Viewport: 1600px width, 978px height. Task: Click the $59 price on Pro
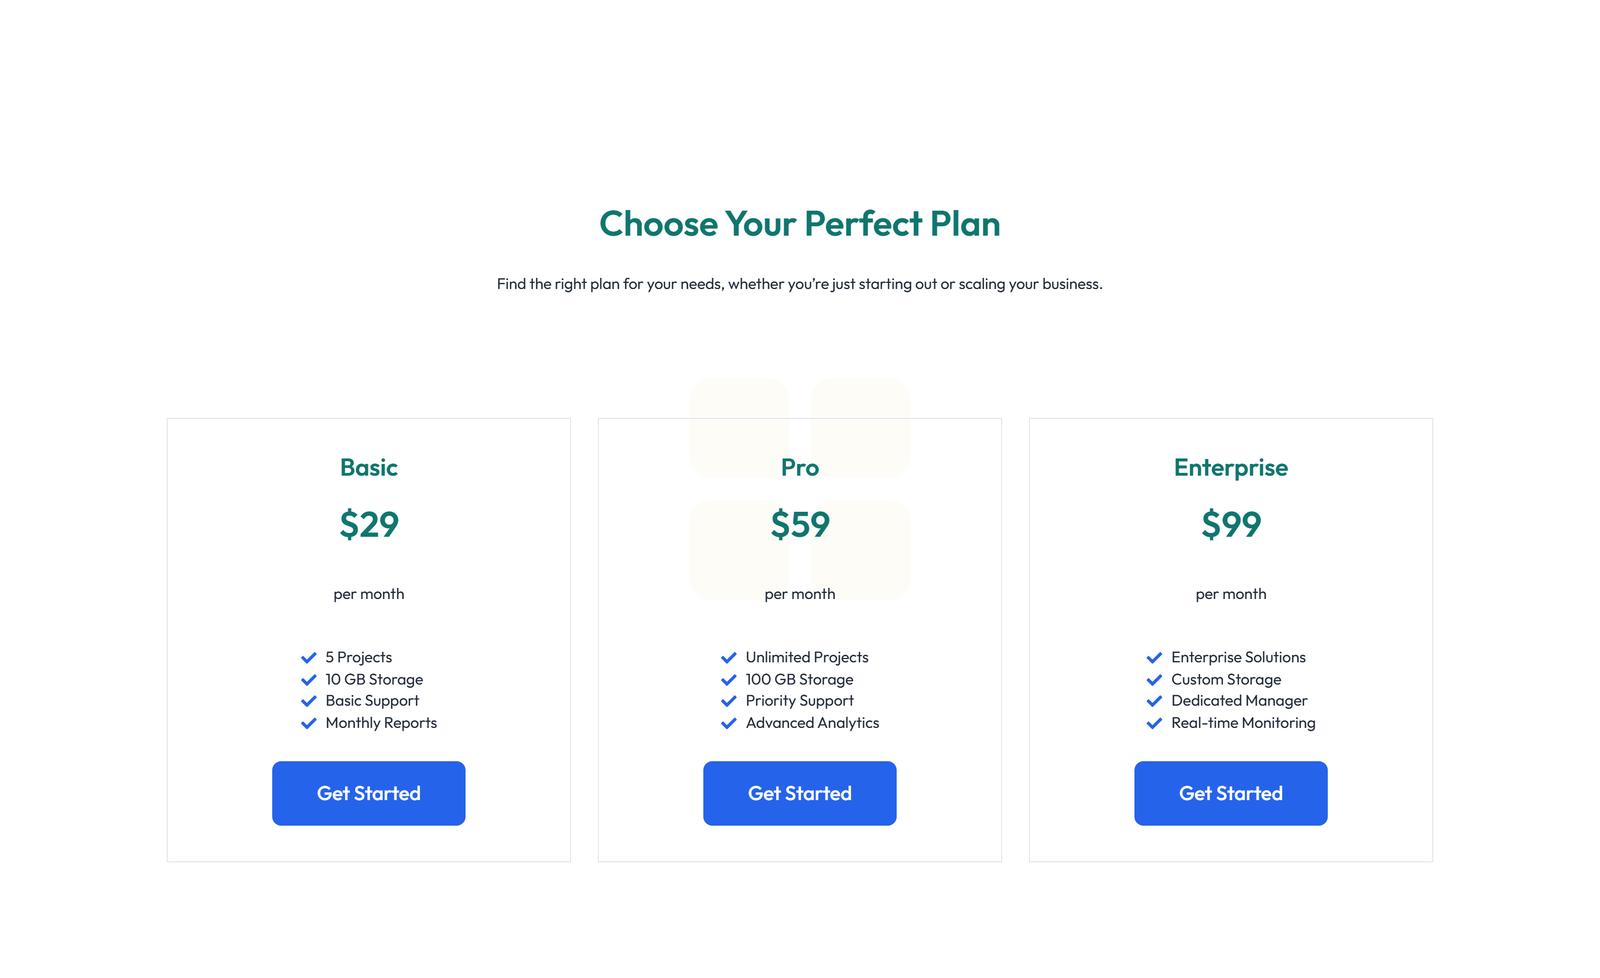799,524
